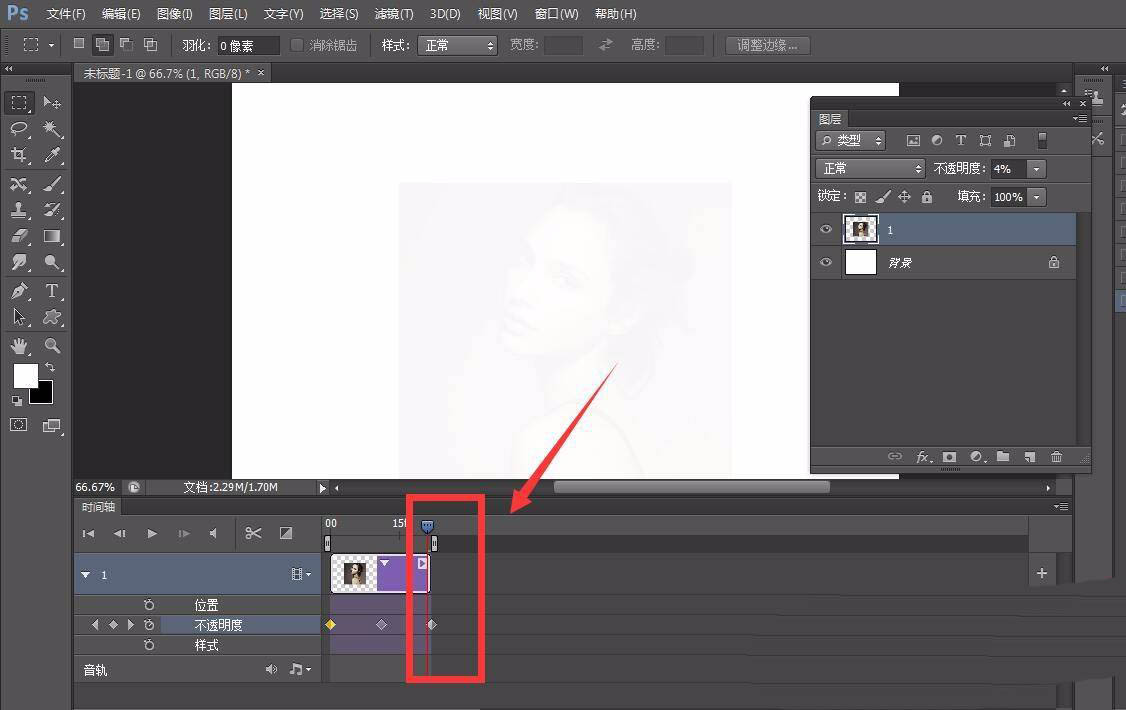This screenshot has height=710, width=1126.
Task: Select the Gradient tool
Action: point(52,236)
